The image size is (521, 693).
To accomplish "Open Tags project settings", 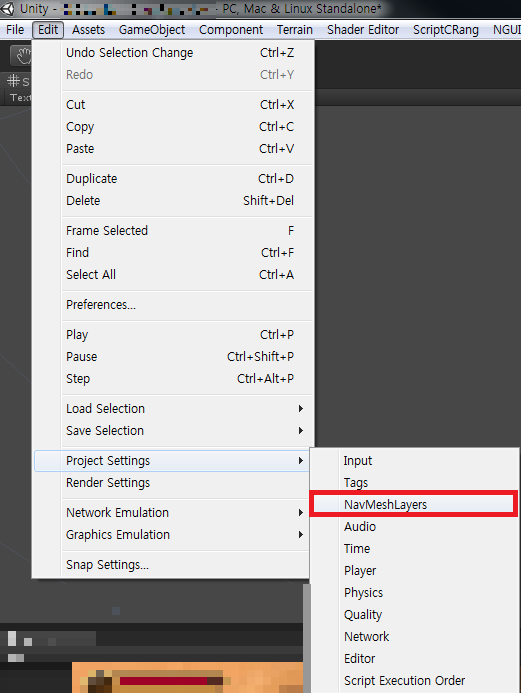I will pos(415,483).
